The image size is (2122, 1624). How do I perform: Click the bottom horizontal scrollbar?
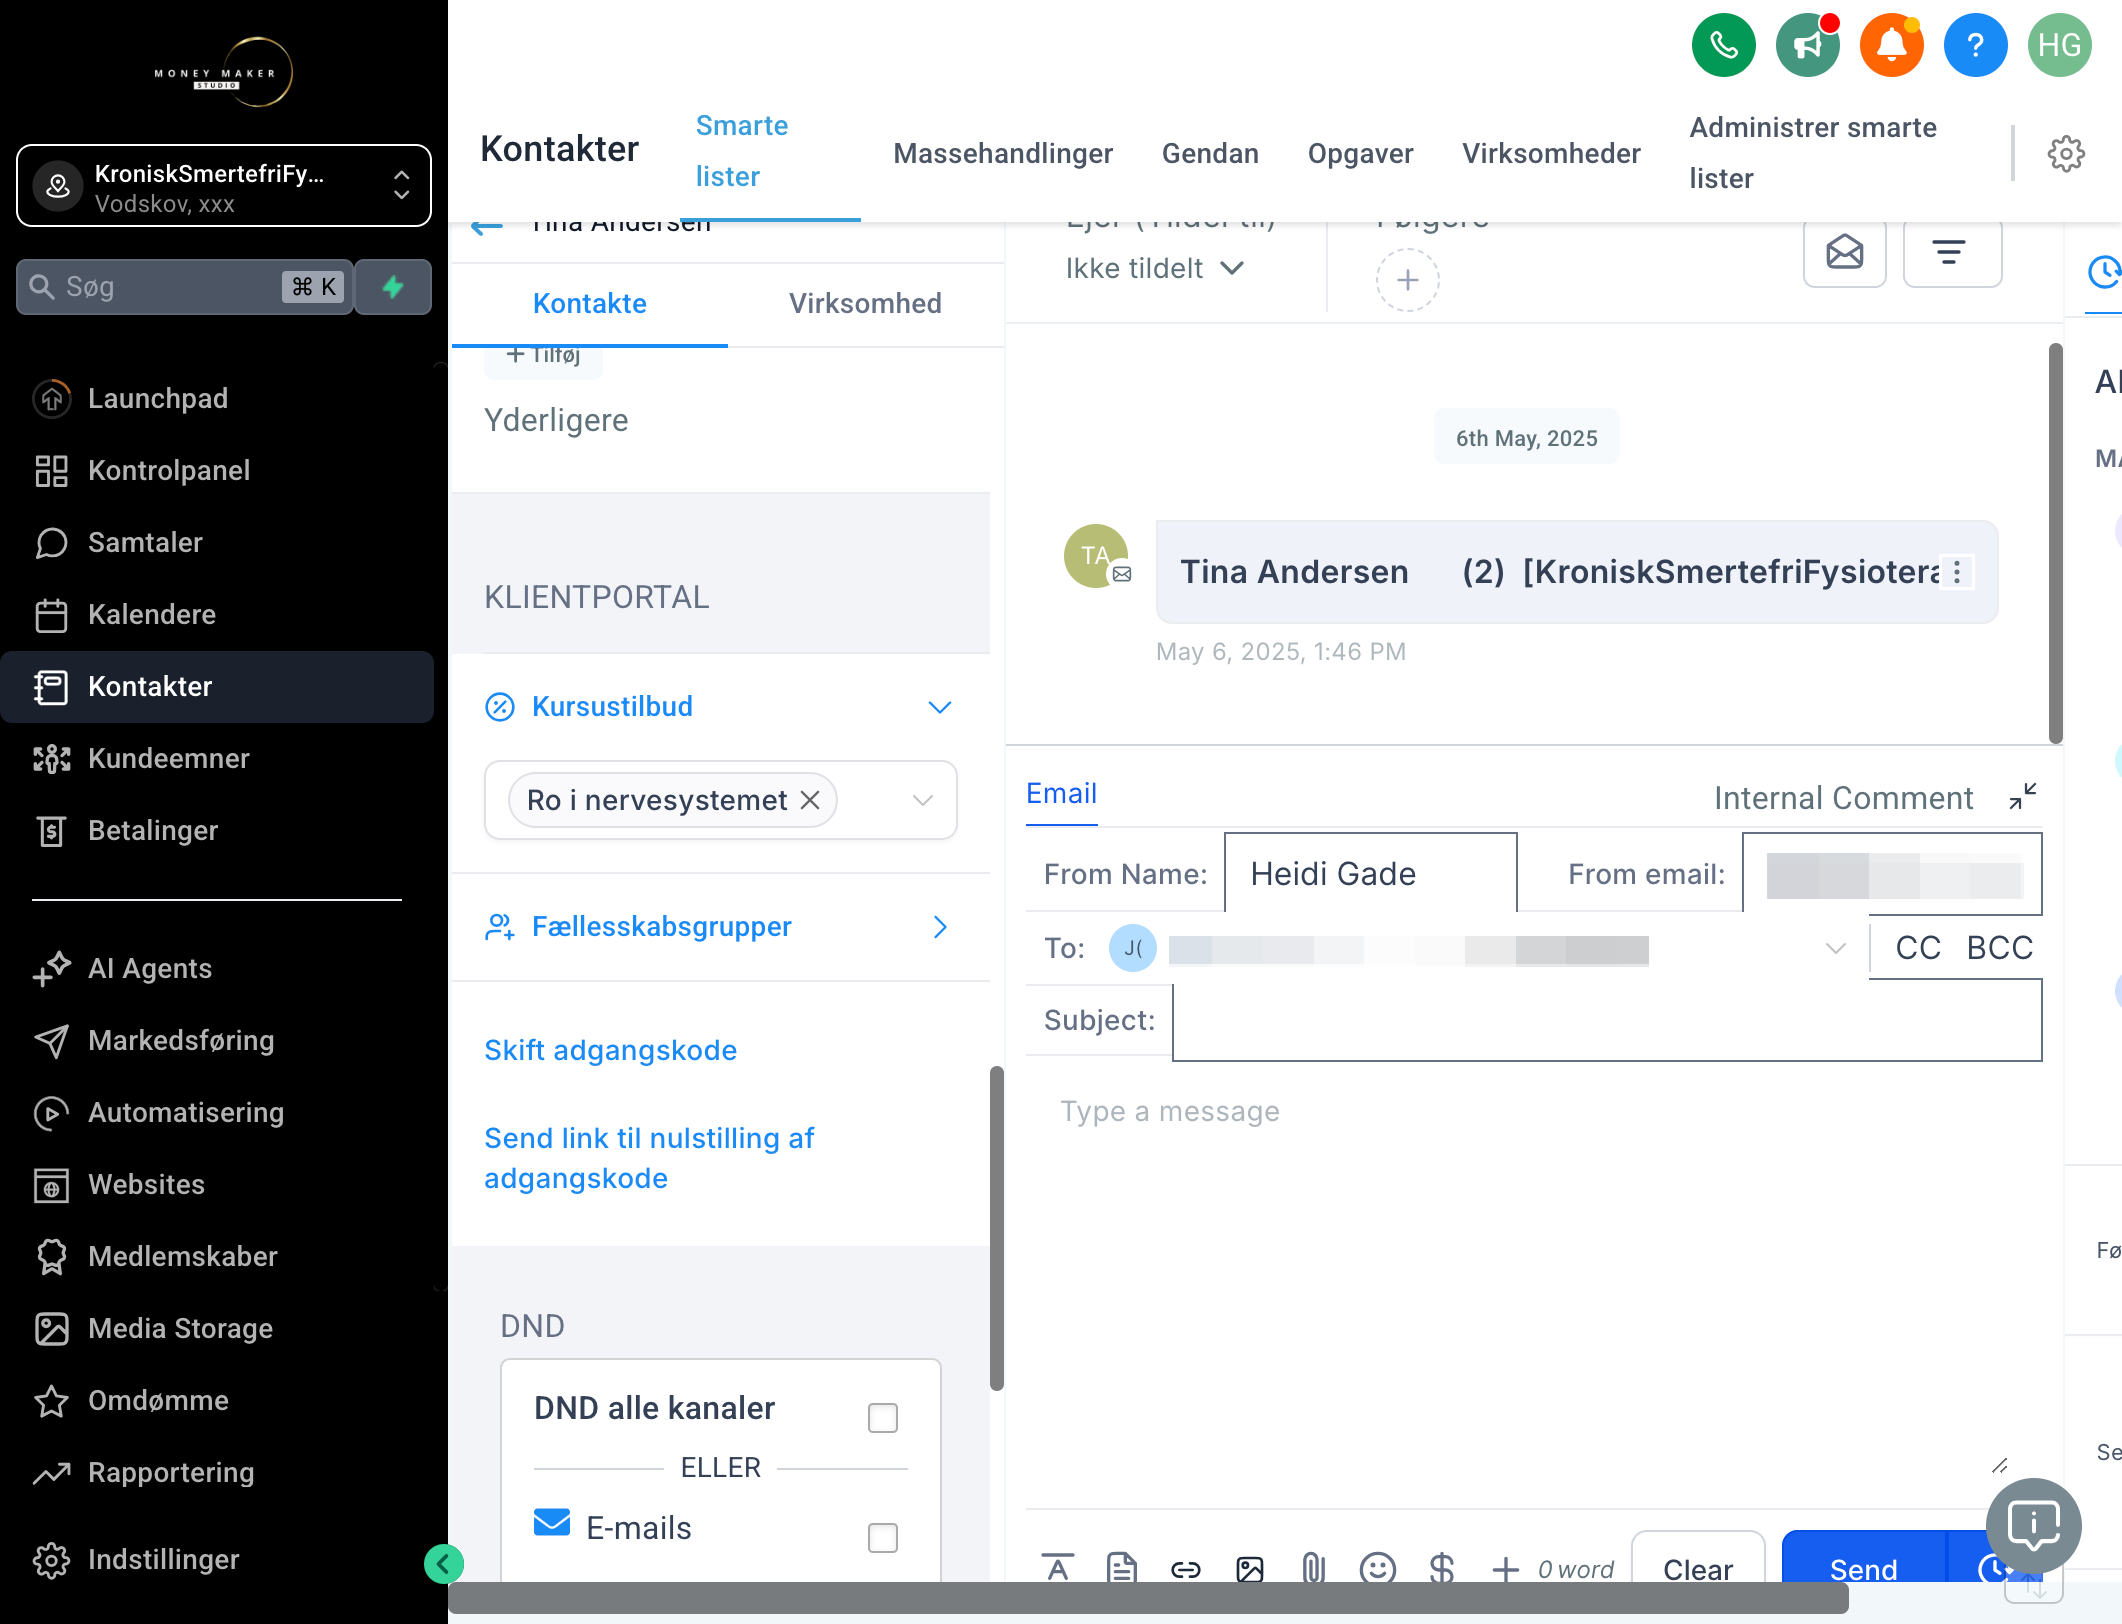pyautogui.click(x=1148, y=1597)
